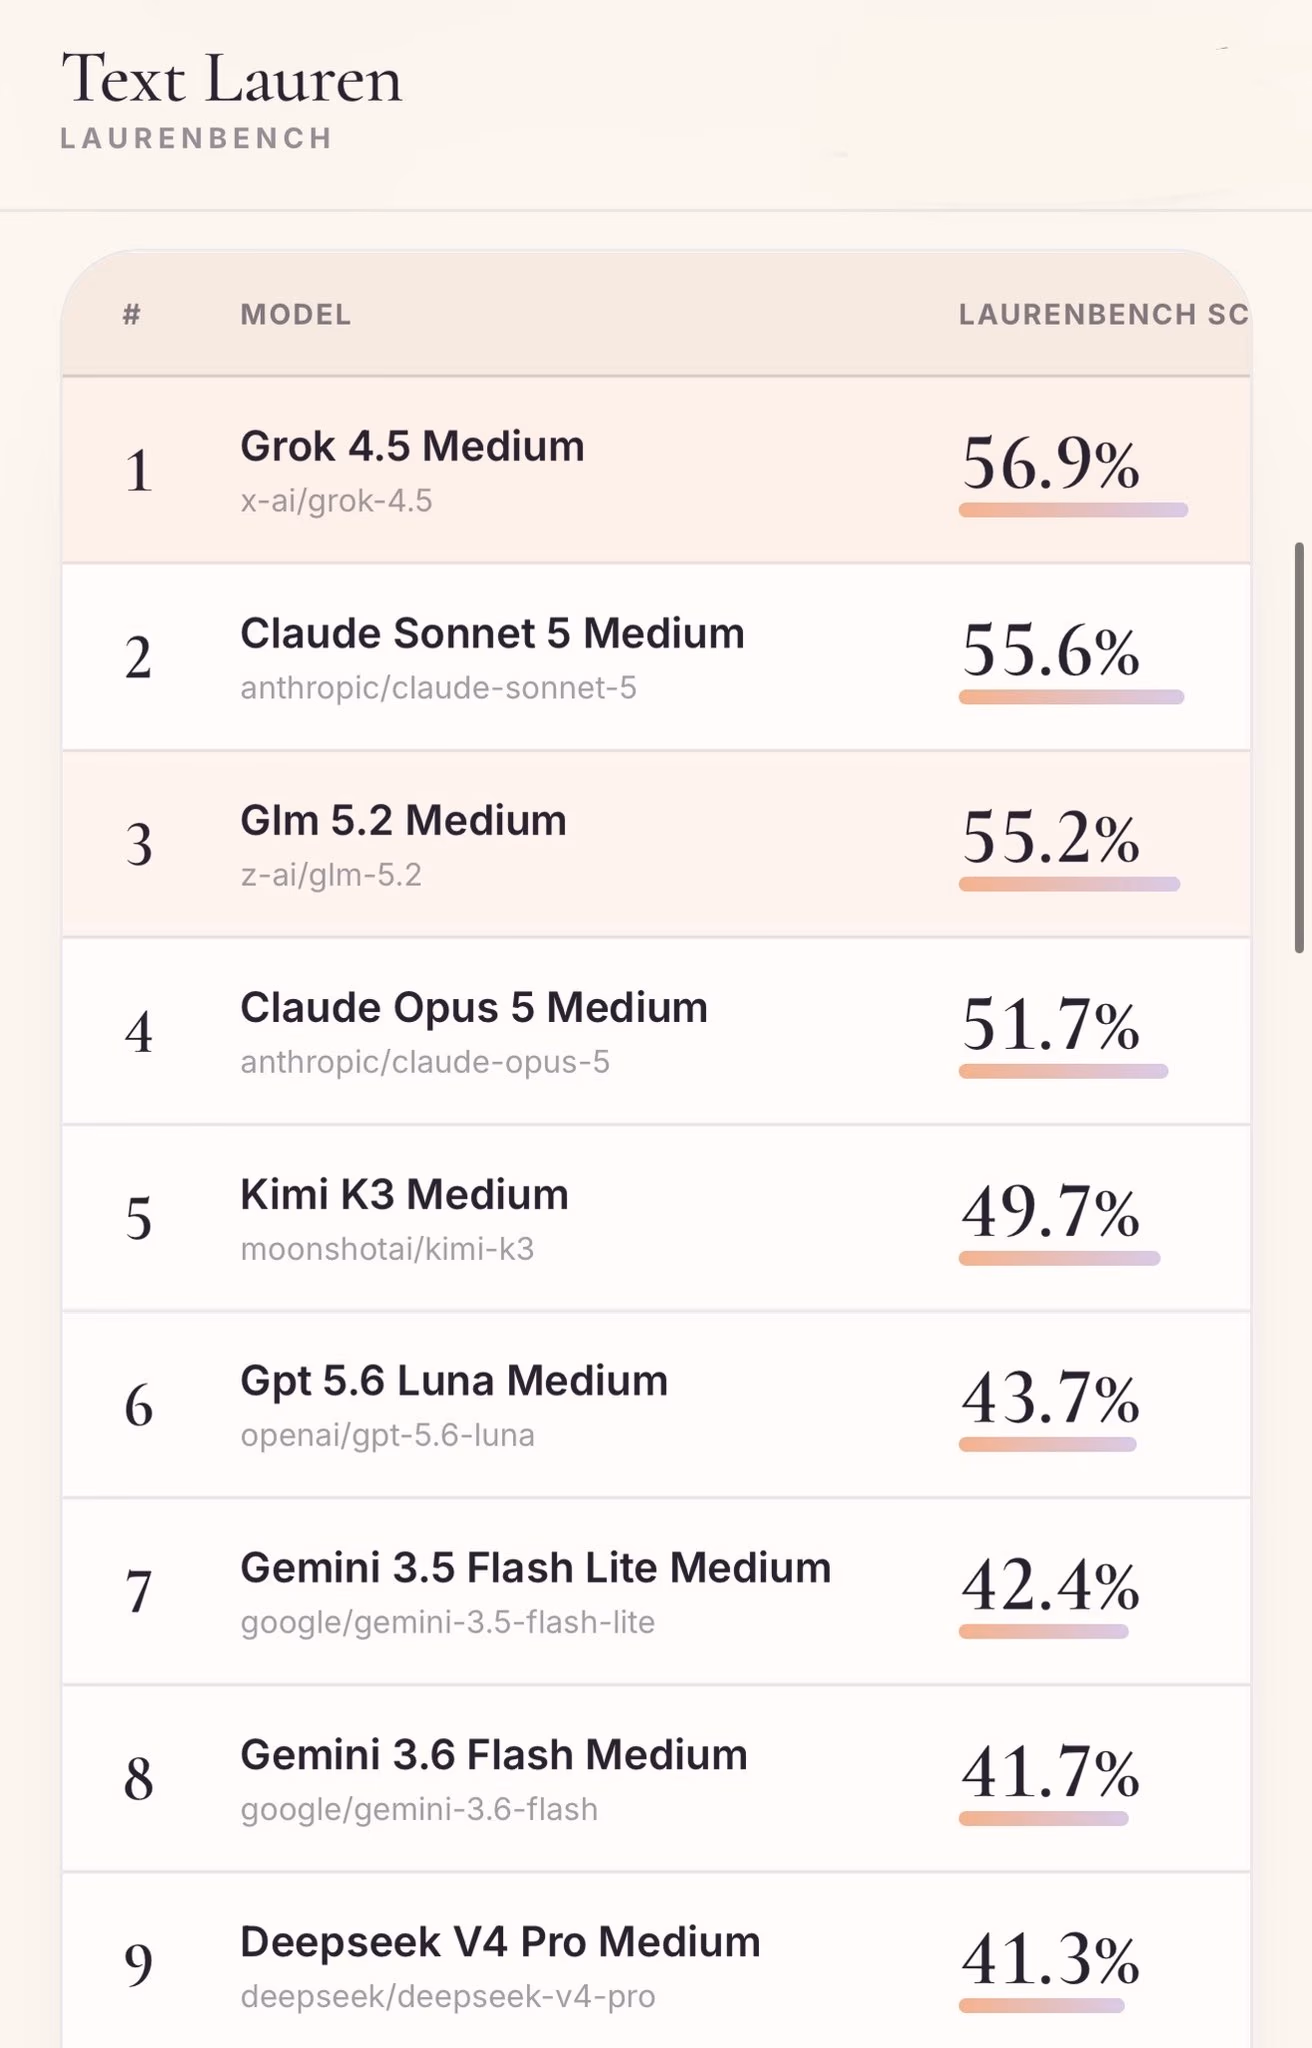This screenshot has width=1312, height=2048.
Task: Click the openai/gpt-5.6-luna identifier text
Action: [387, 1436]
